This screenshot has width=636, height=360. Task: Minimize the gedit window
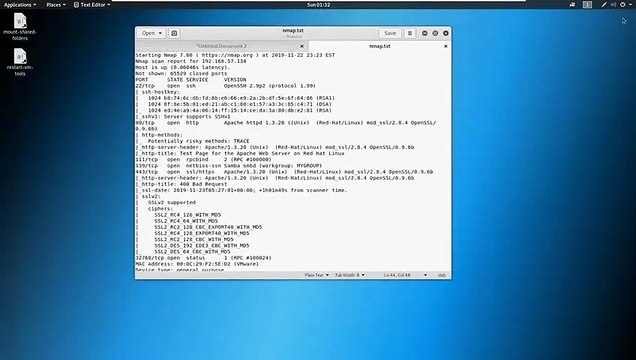(x=425, y=33)
